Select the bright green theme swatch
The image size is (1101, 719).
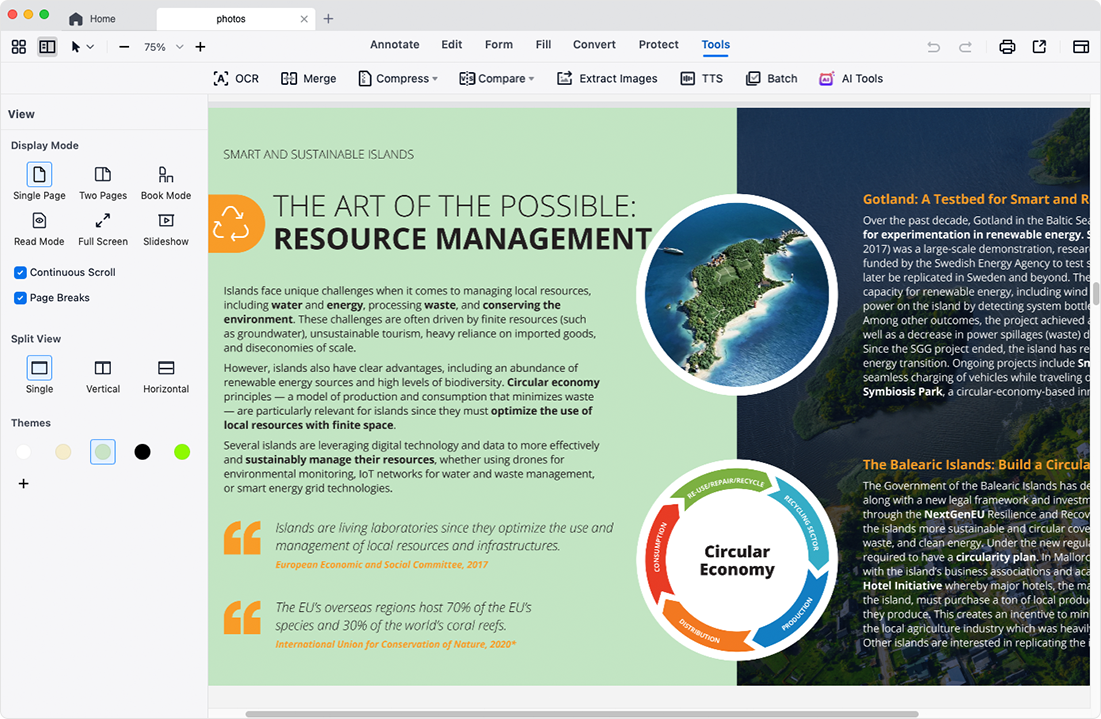pos(181,452)
